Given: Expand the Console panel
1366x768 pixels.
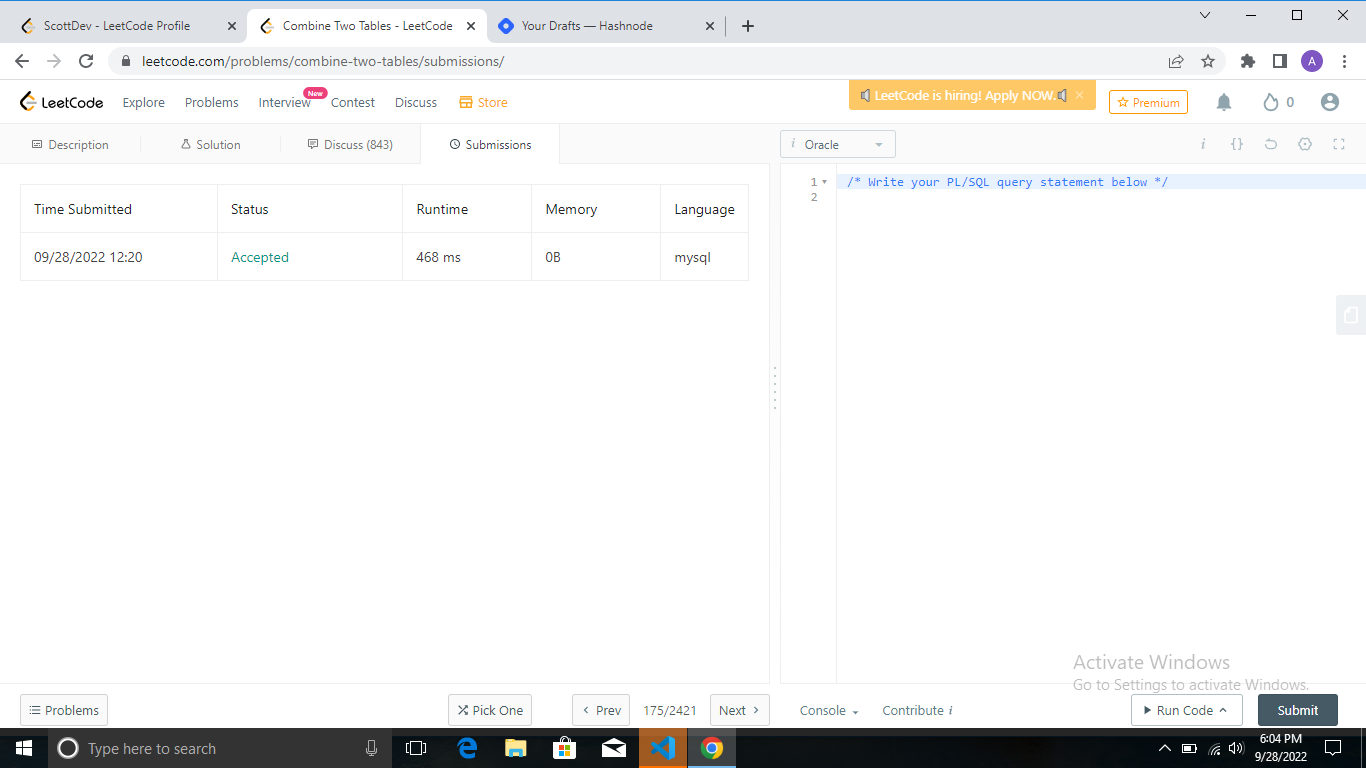Looking at the screenshot, I should point(829,710).
